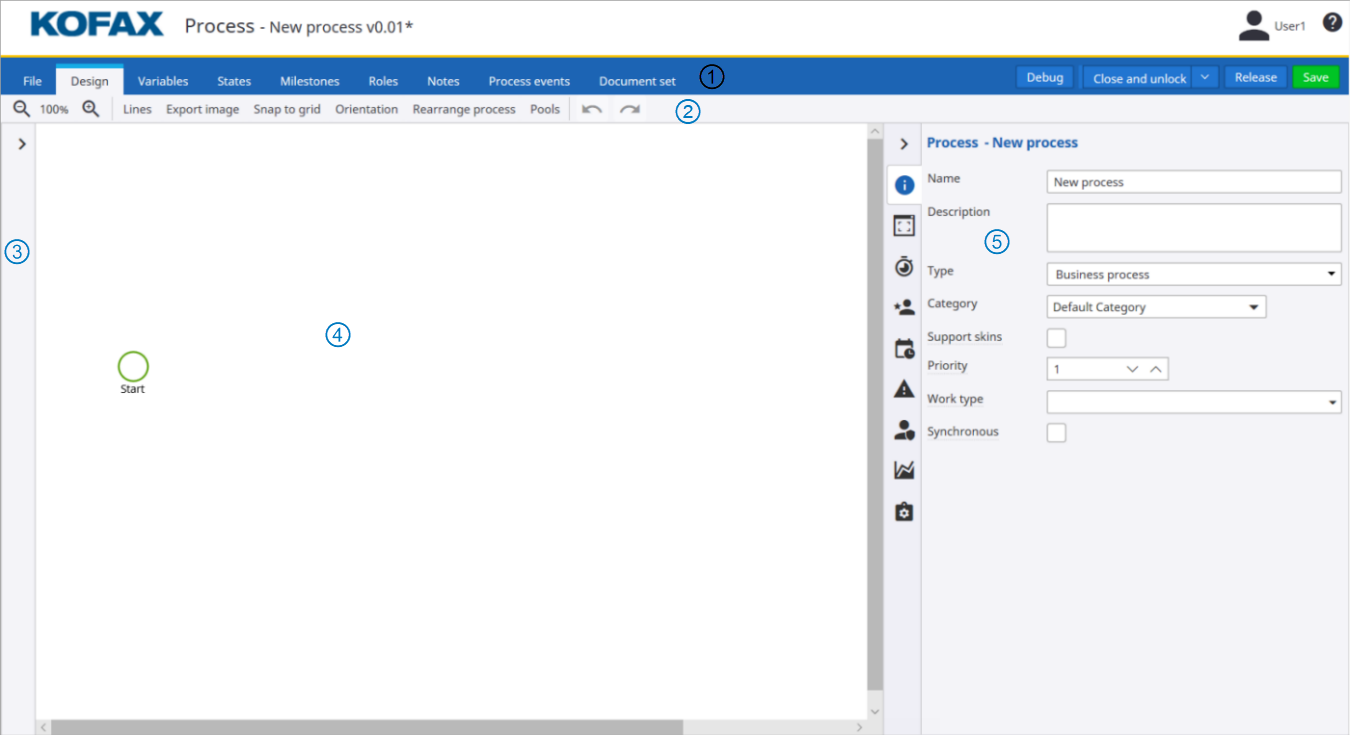Open the Milestones tab

click(x=309, y=81)
